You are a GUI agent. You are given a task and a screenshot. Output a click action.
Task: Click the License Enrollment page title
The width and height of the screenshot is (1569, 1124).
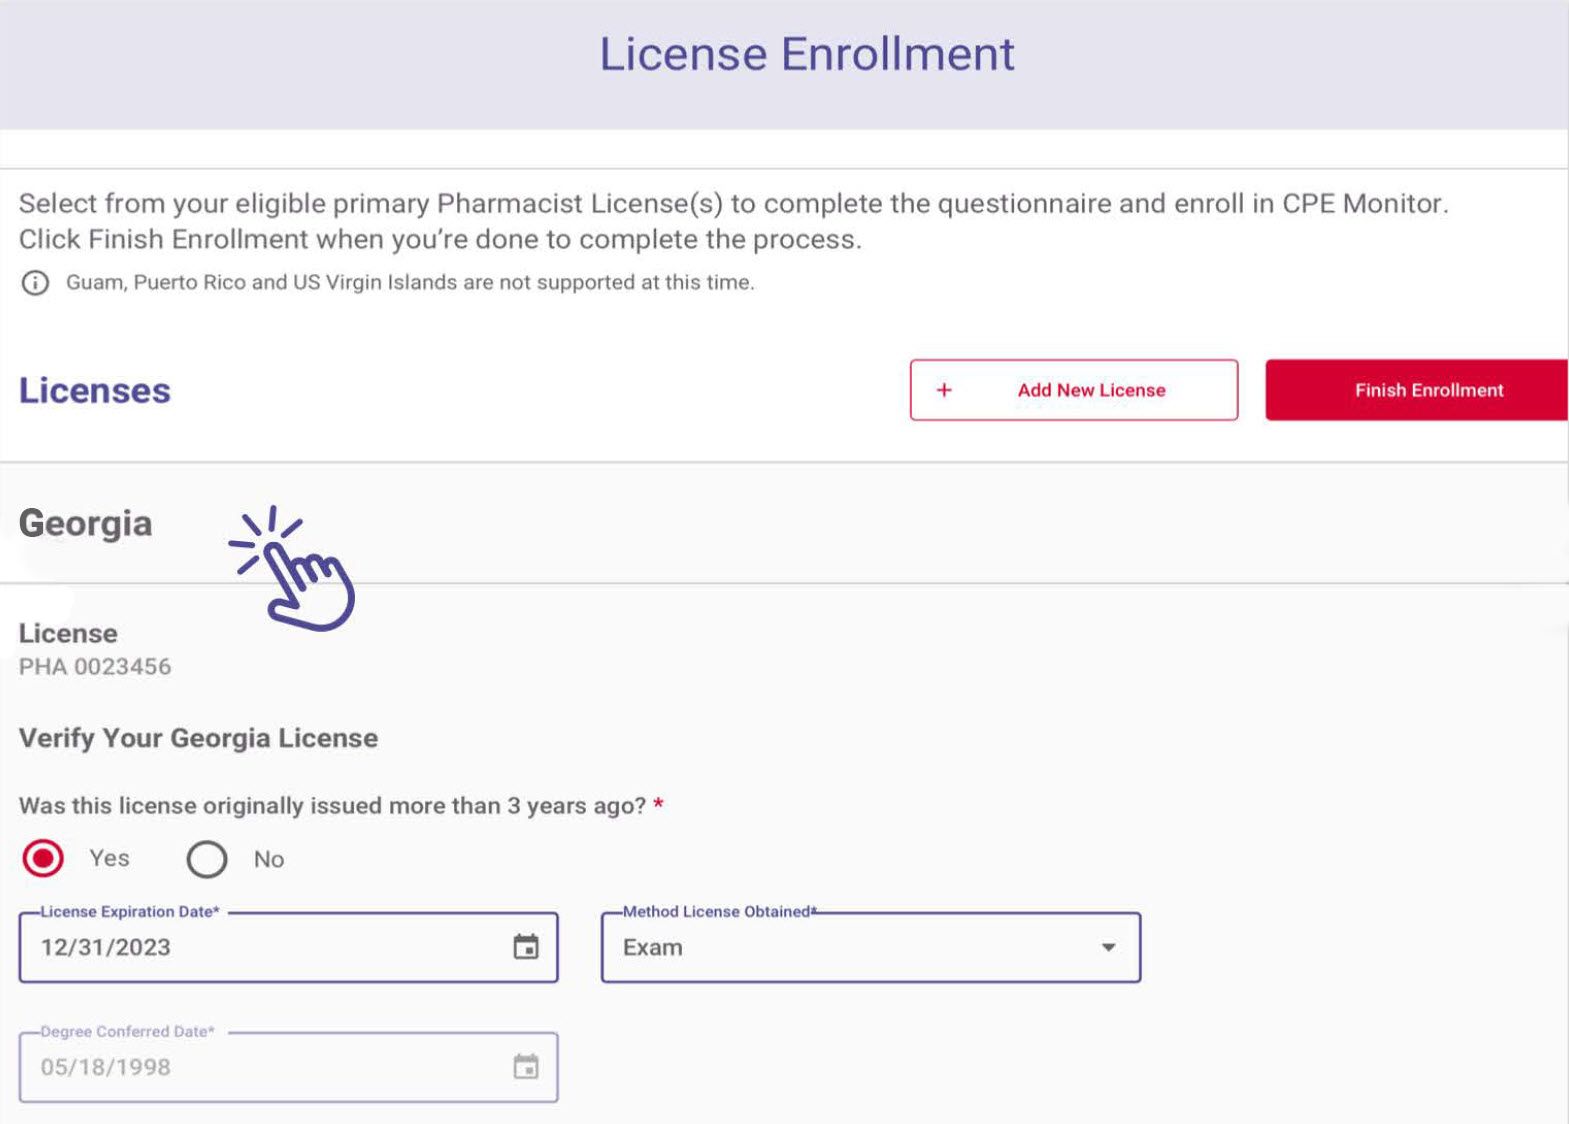pos(807,54)
